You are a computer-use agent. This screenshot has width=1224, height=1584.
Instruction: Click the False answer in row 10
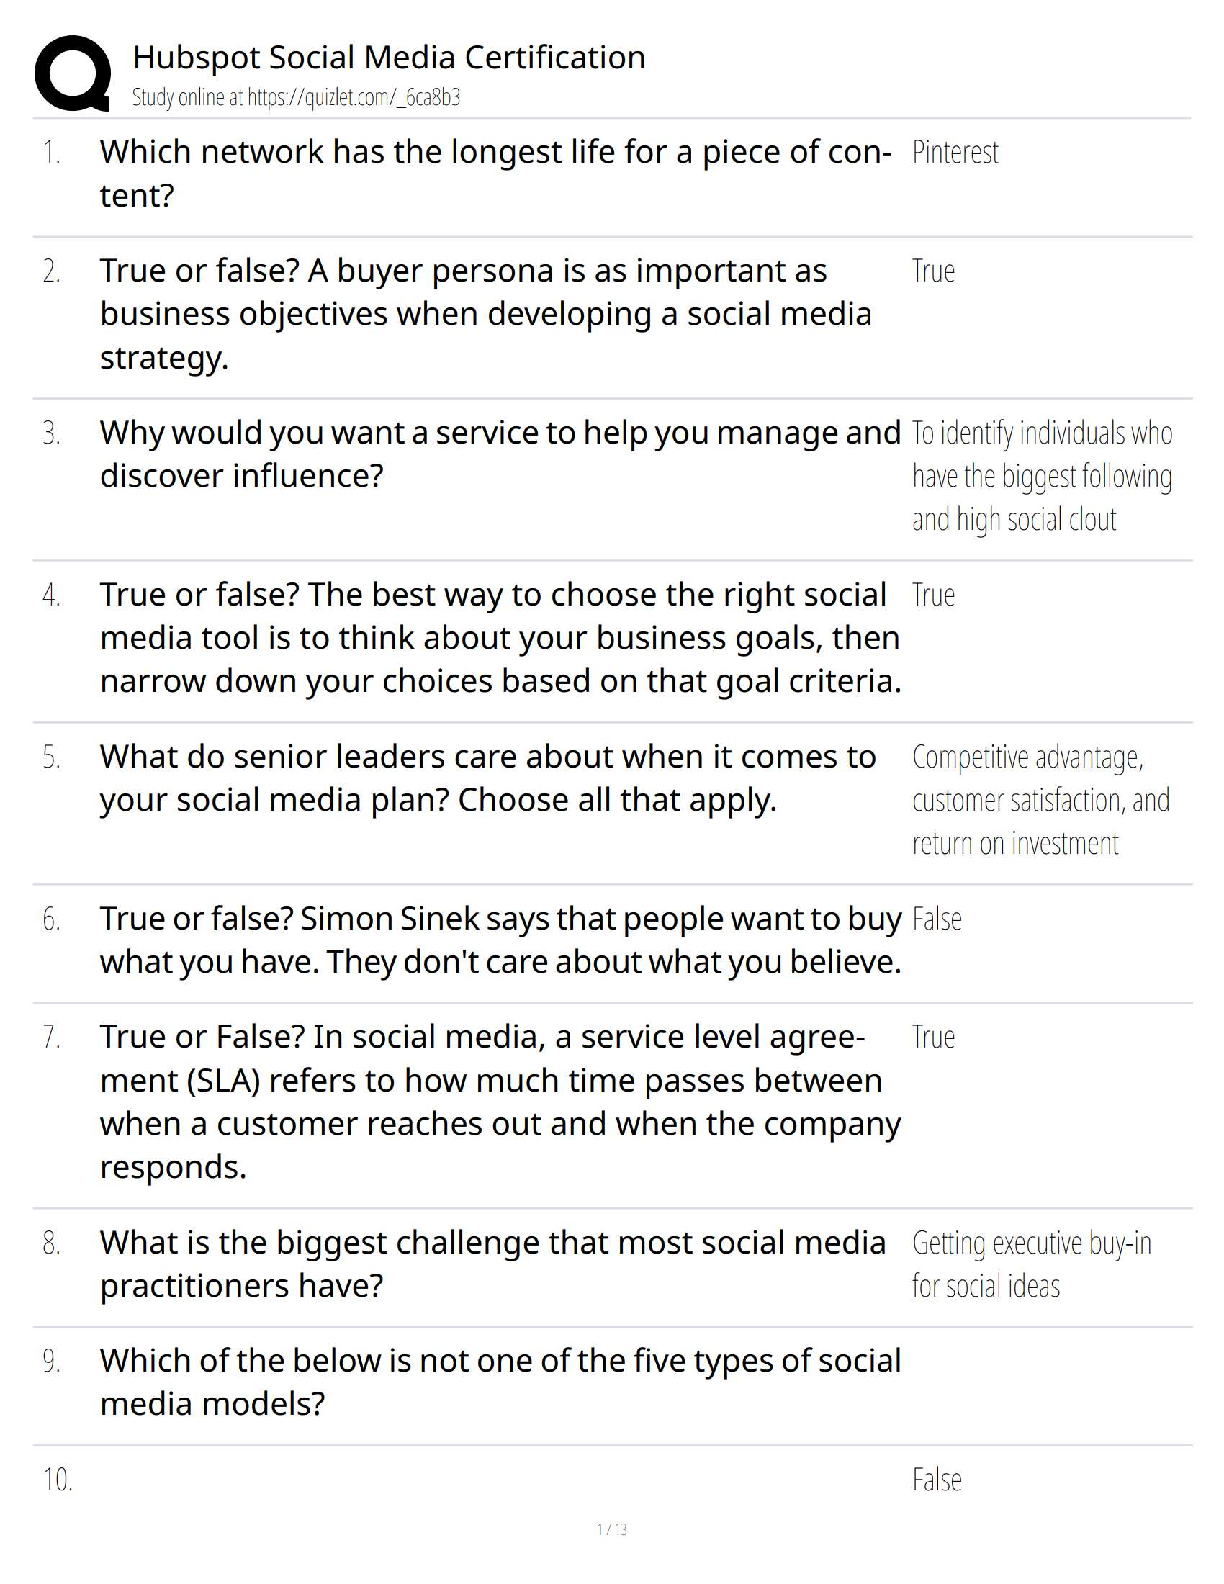937,1479
